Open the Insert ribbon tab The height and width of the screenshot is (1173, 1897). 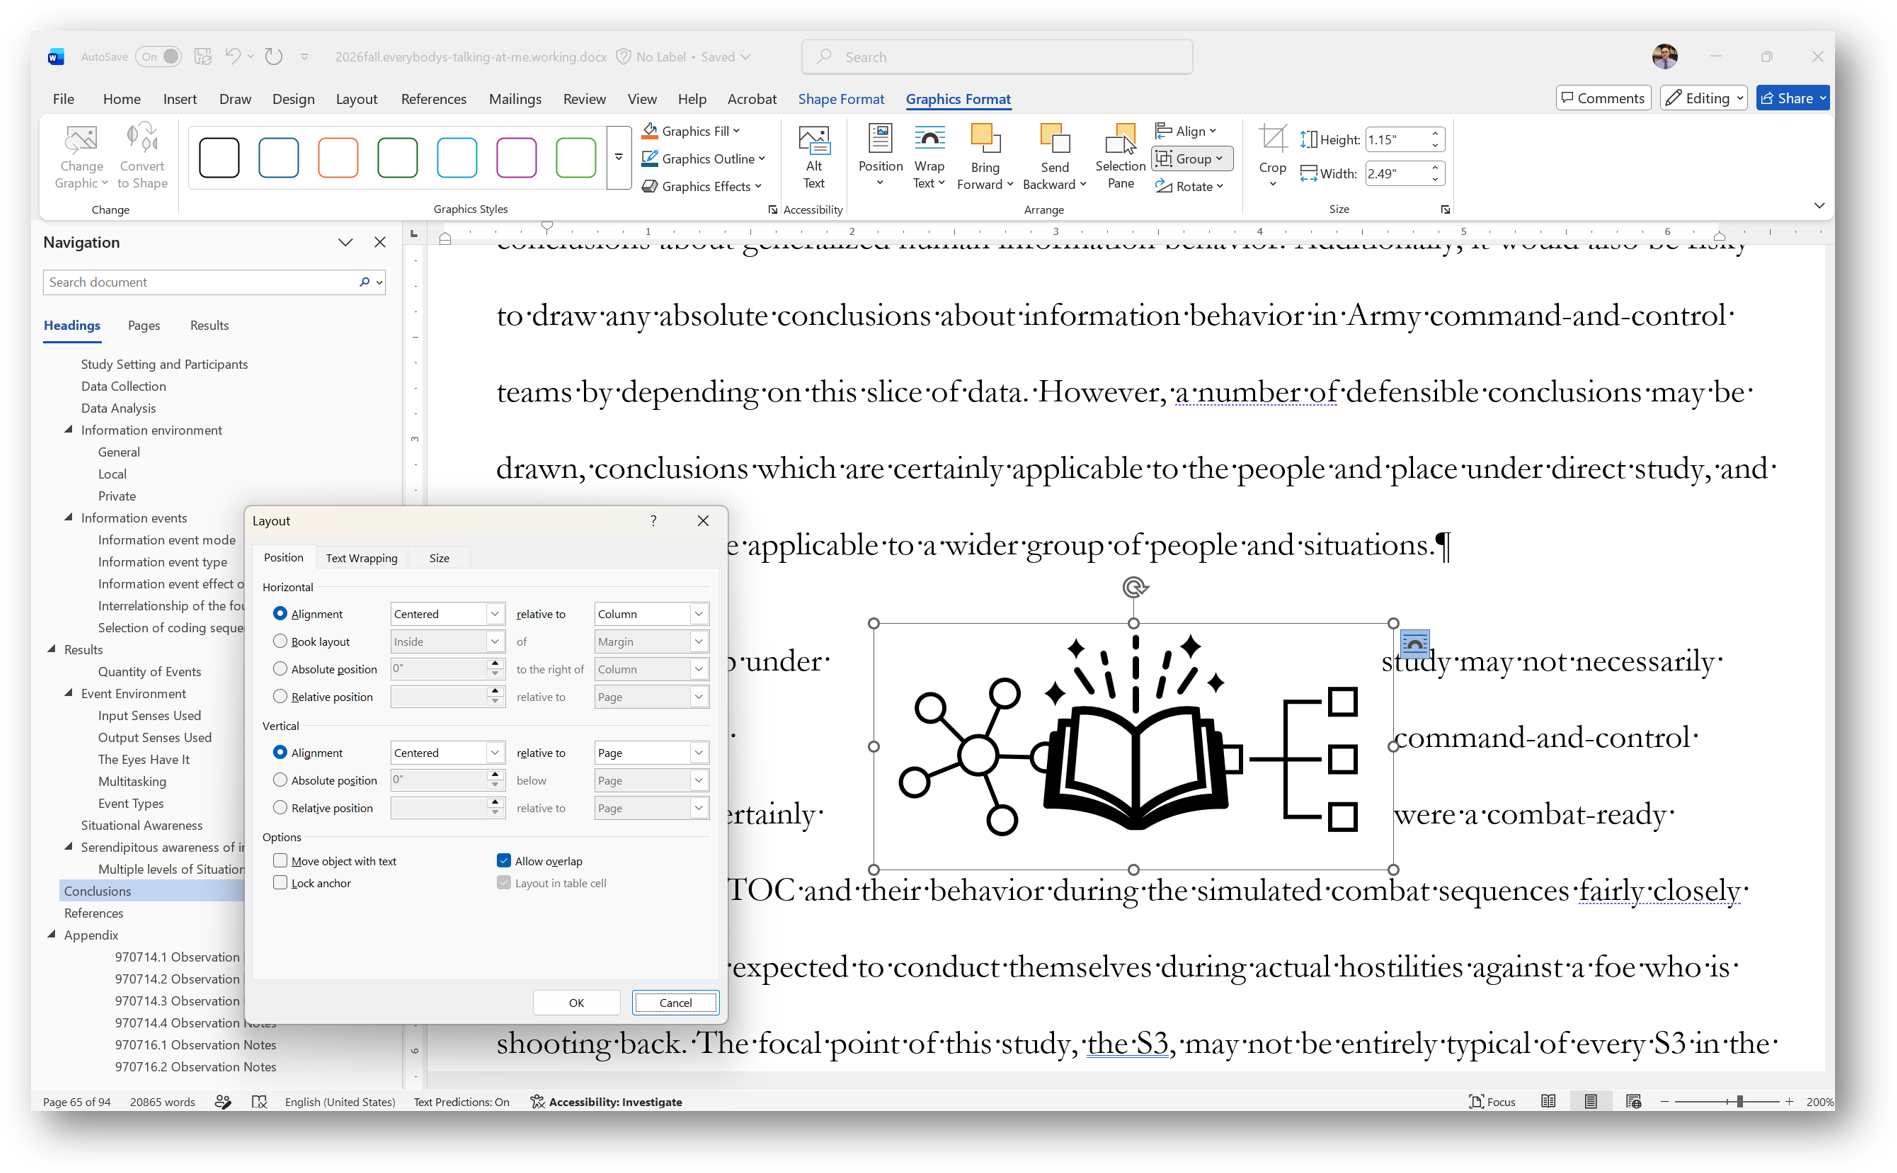(180, 99)
